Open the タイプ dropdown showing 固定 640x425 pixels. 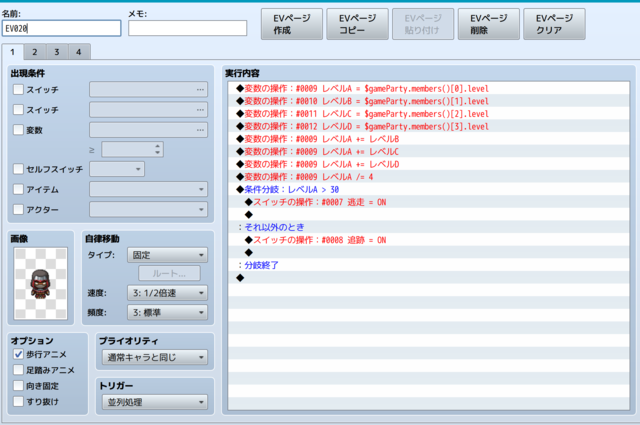point(167,255)
